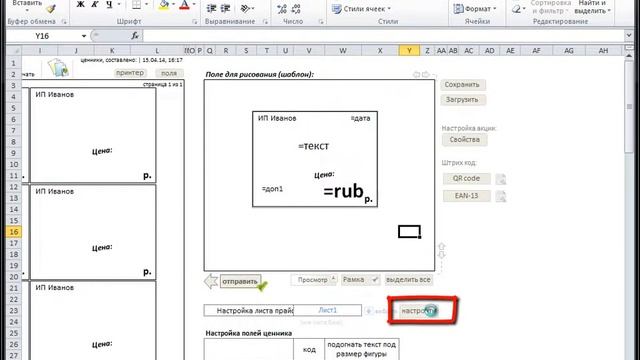Select column Y header
640x360 pixels.
pos(409,51)
